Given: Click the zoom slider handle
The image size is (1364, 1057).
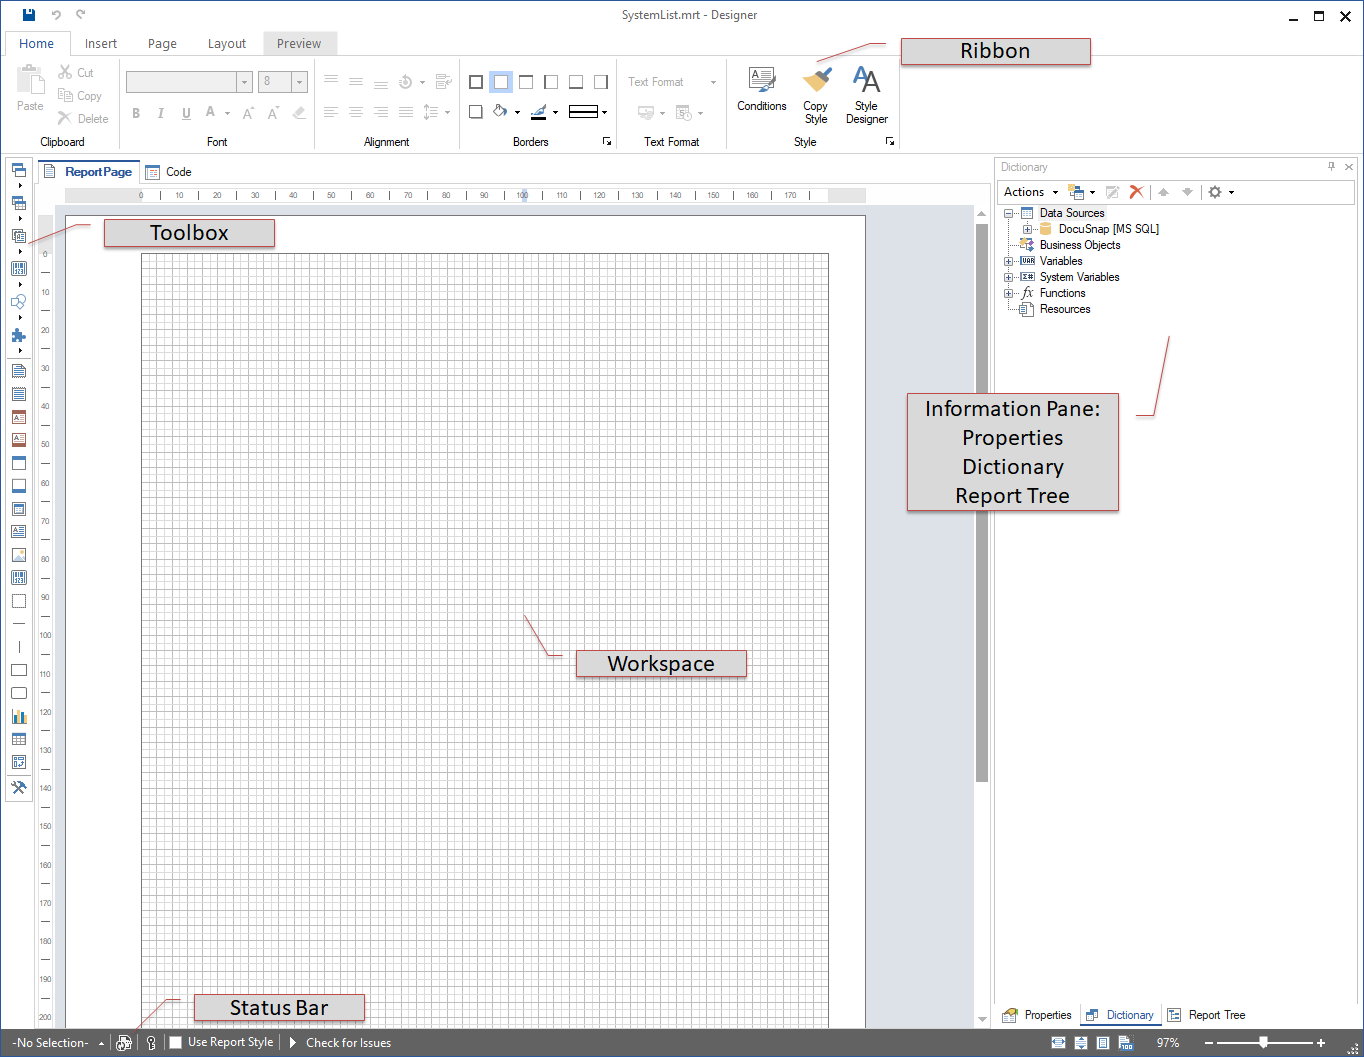Looking at the screenshot, I should click(1264, 1043).
